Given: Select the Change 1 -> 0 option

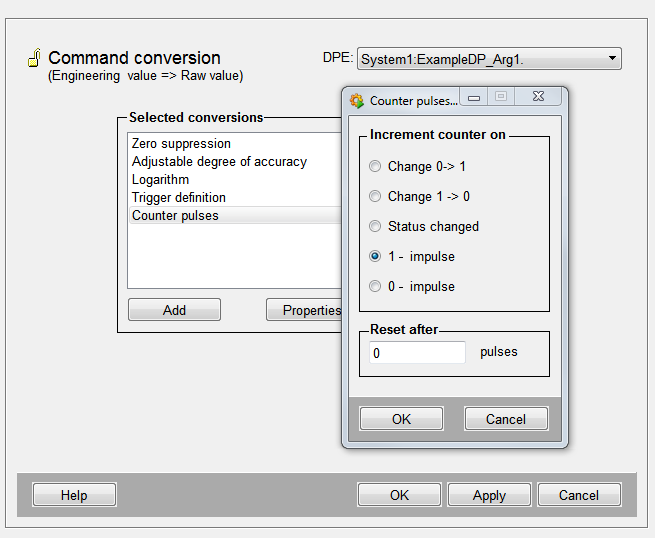Looking at the screenshot, I should pyautogui.click(x=376, y=197).
